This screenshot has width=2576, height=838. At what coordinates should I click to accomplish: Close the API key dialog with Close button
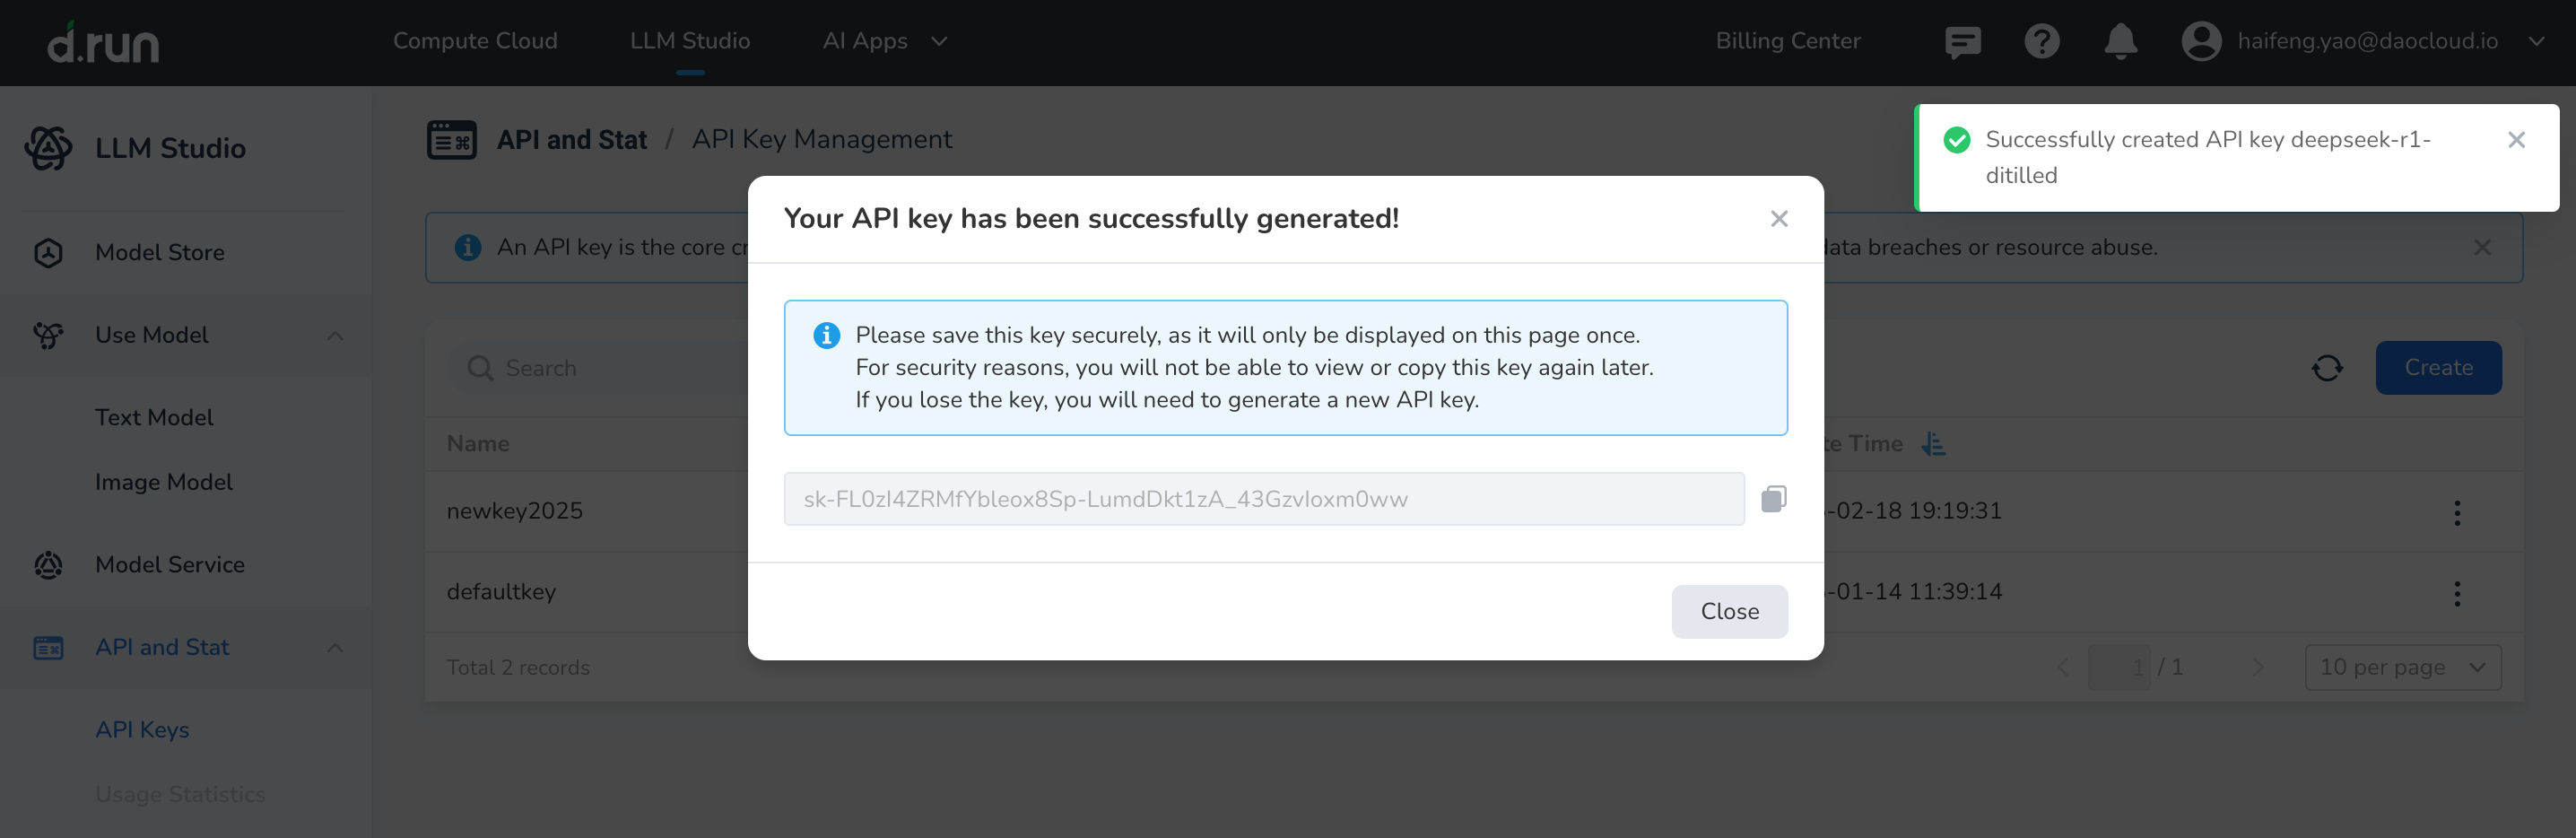click(1729, 611)
